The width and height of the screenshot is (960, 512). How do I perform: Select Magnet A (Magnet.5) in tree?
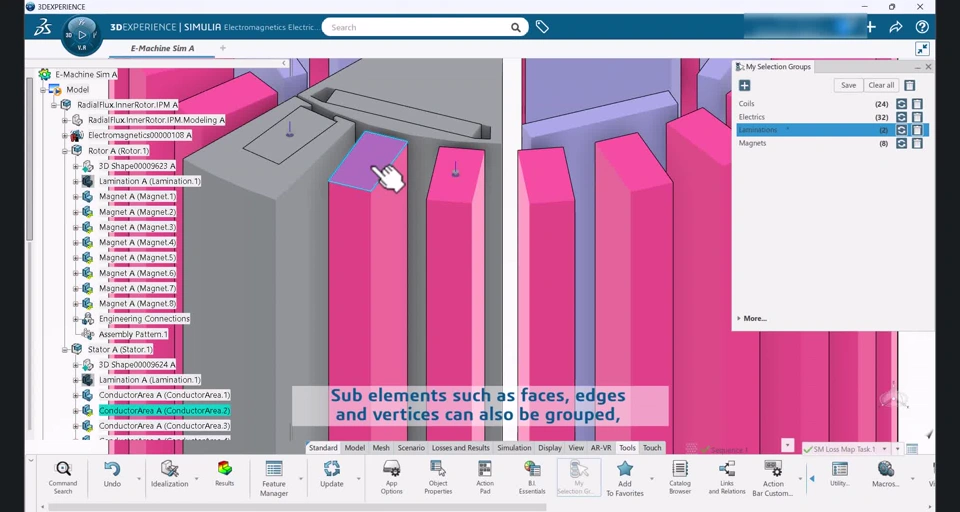pos(138,258)
